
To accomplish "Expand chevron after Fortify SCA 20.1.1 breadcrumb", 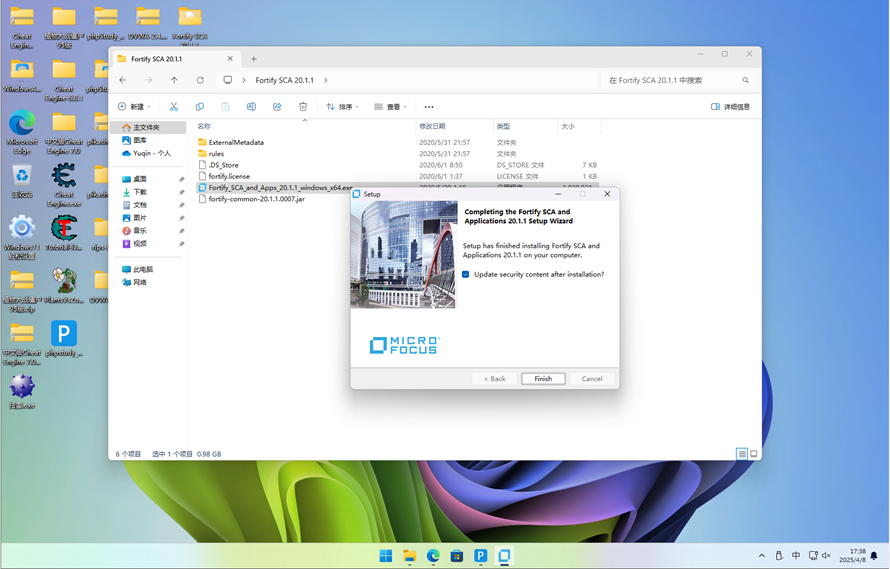I will (x=326, y=80).
